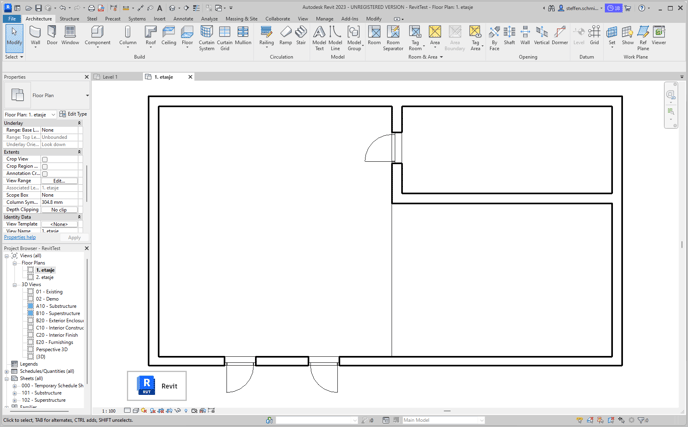Select the 02 - Demo 3D view

coord(47,299)
